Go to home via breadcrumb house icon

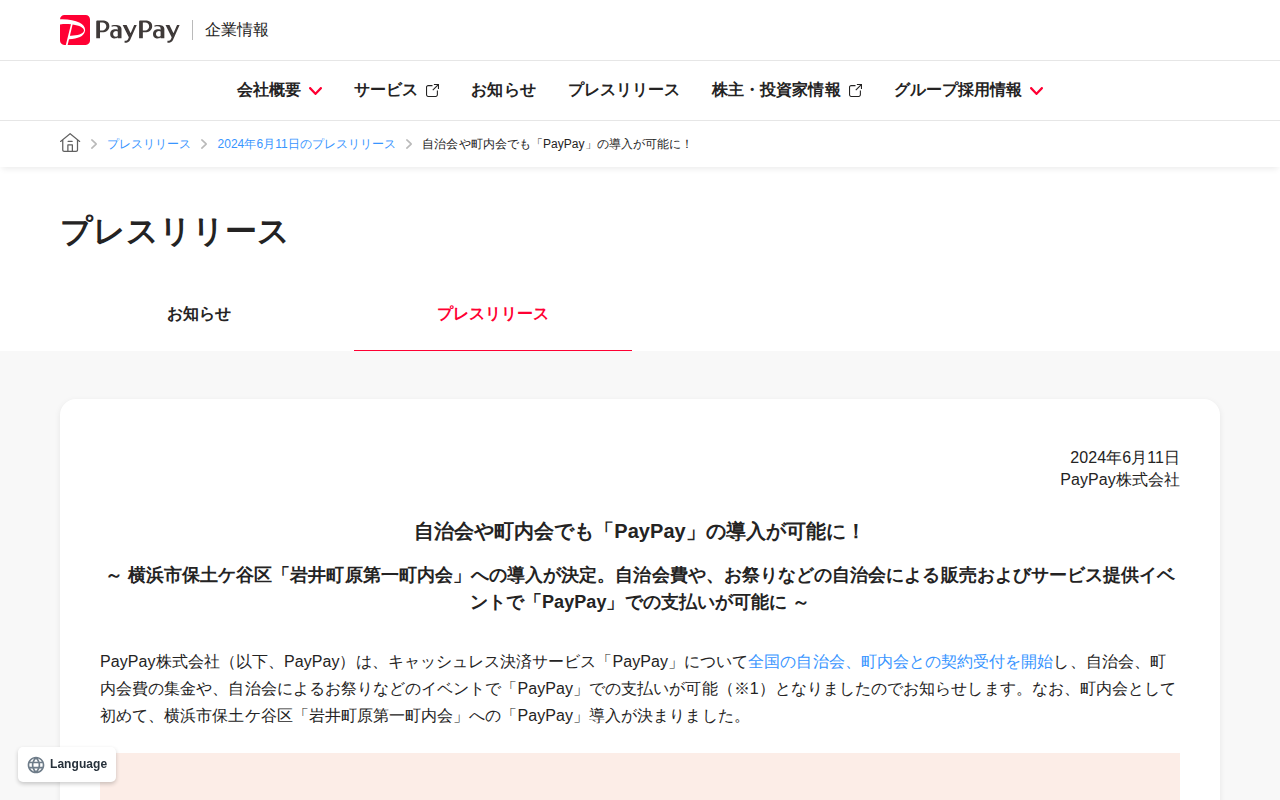(x=70, y=143)
